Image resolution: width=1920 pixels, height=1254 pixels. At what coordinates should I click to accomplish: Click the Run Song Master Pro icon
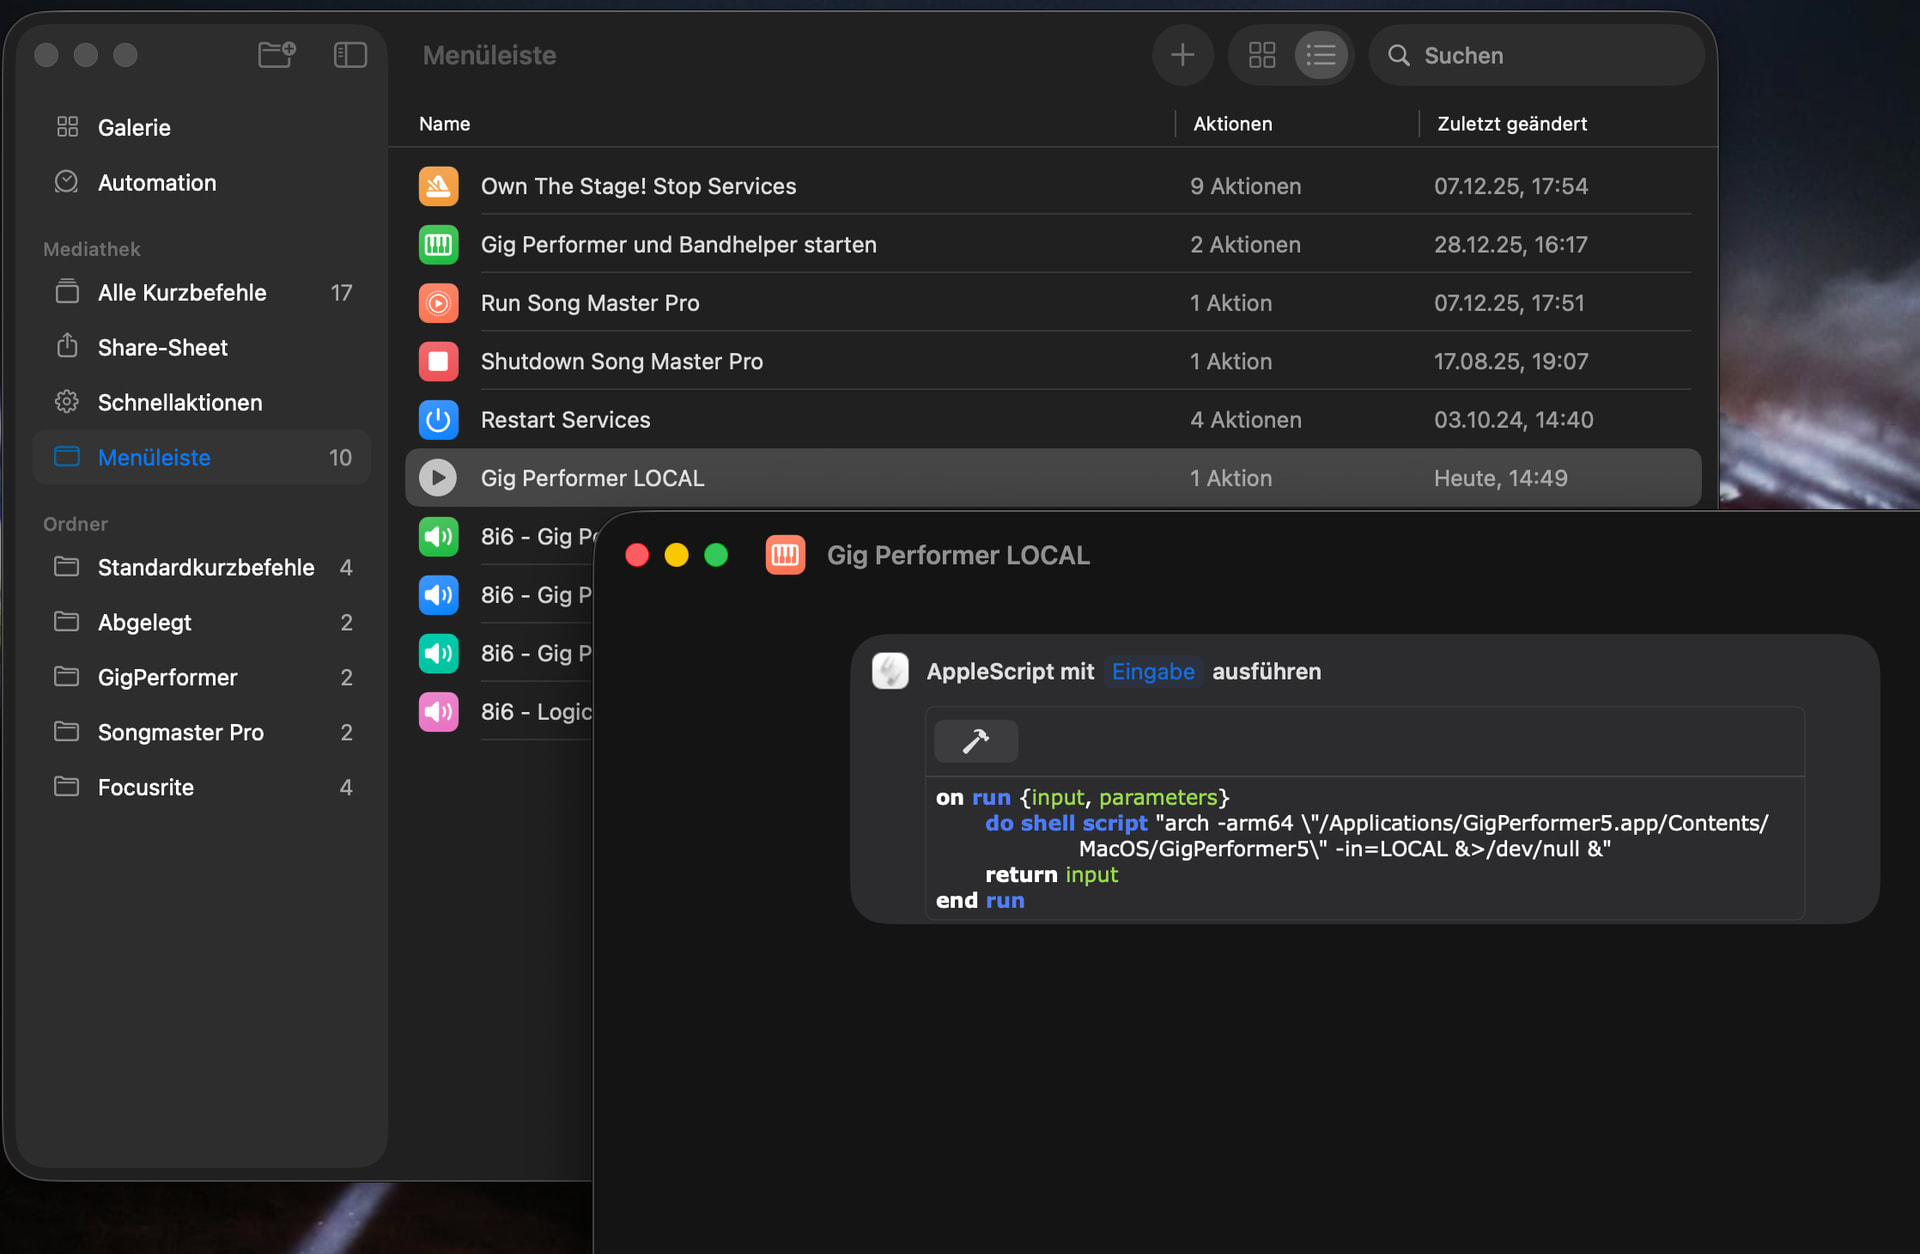[x=438, y=303]
